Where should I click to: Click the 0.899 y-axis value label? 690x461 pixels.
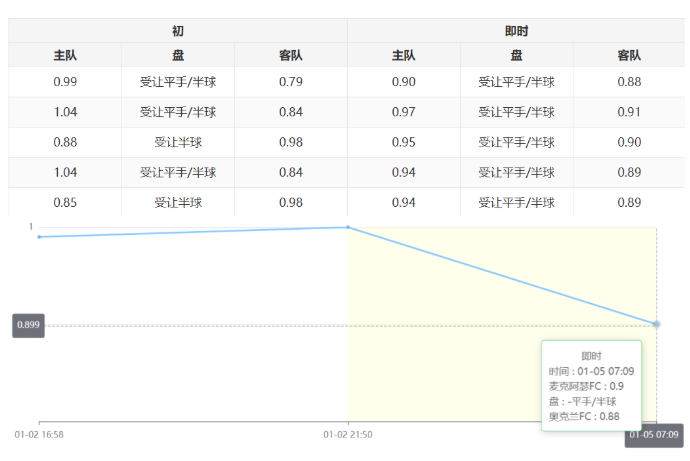[29, 325]
